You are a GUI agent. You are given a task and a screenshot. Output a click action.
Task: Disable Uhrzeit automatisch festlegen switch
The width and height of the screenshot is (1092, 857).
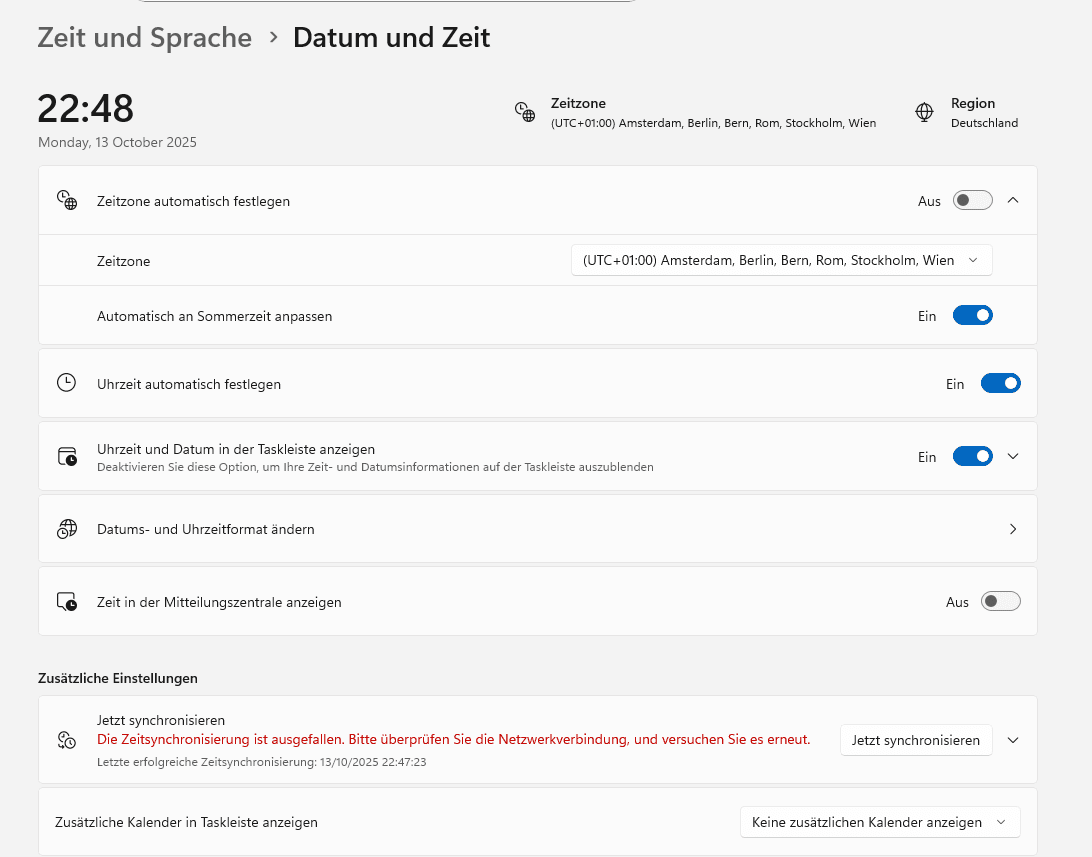click(x=1000, y=383)
